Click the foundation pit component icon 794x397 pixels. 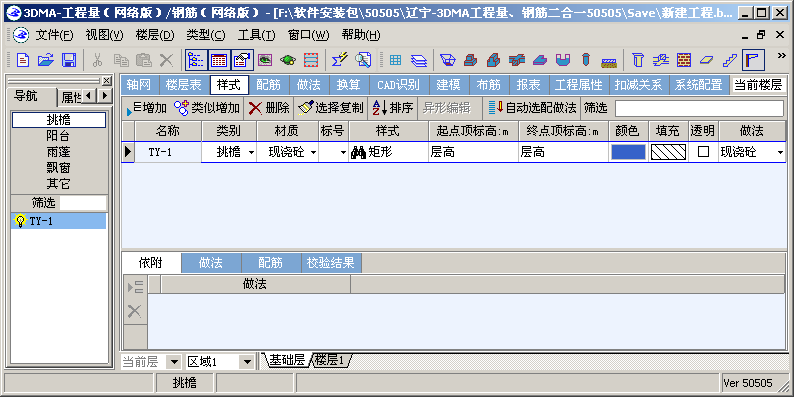pyautogui.click(x=448, y=60)
